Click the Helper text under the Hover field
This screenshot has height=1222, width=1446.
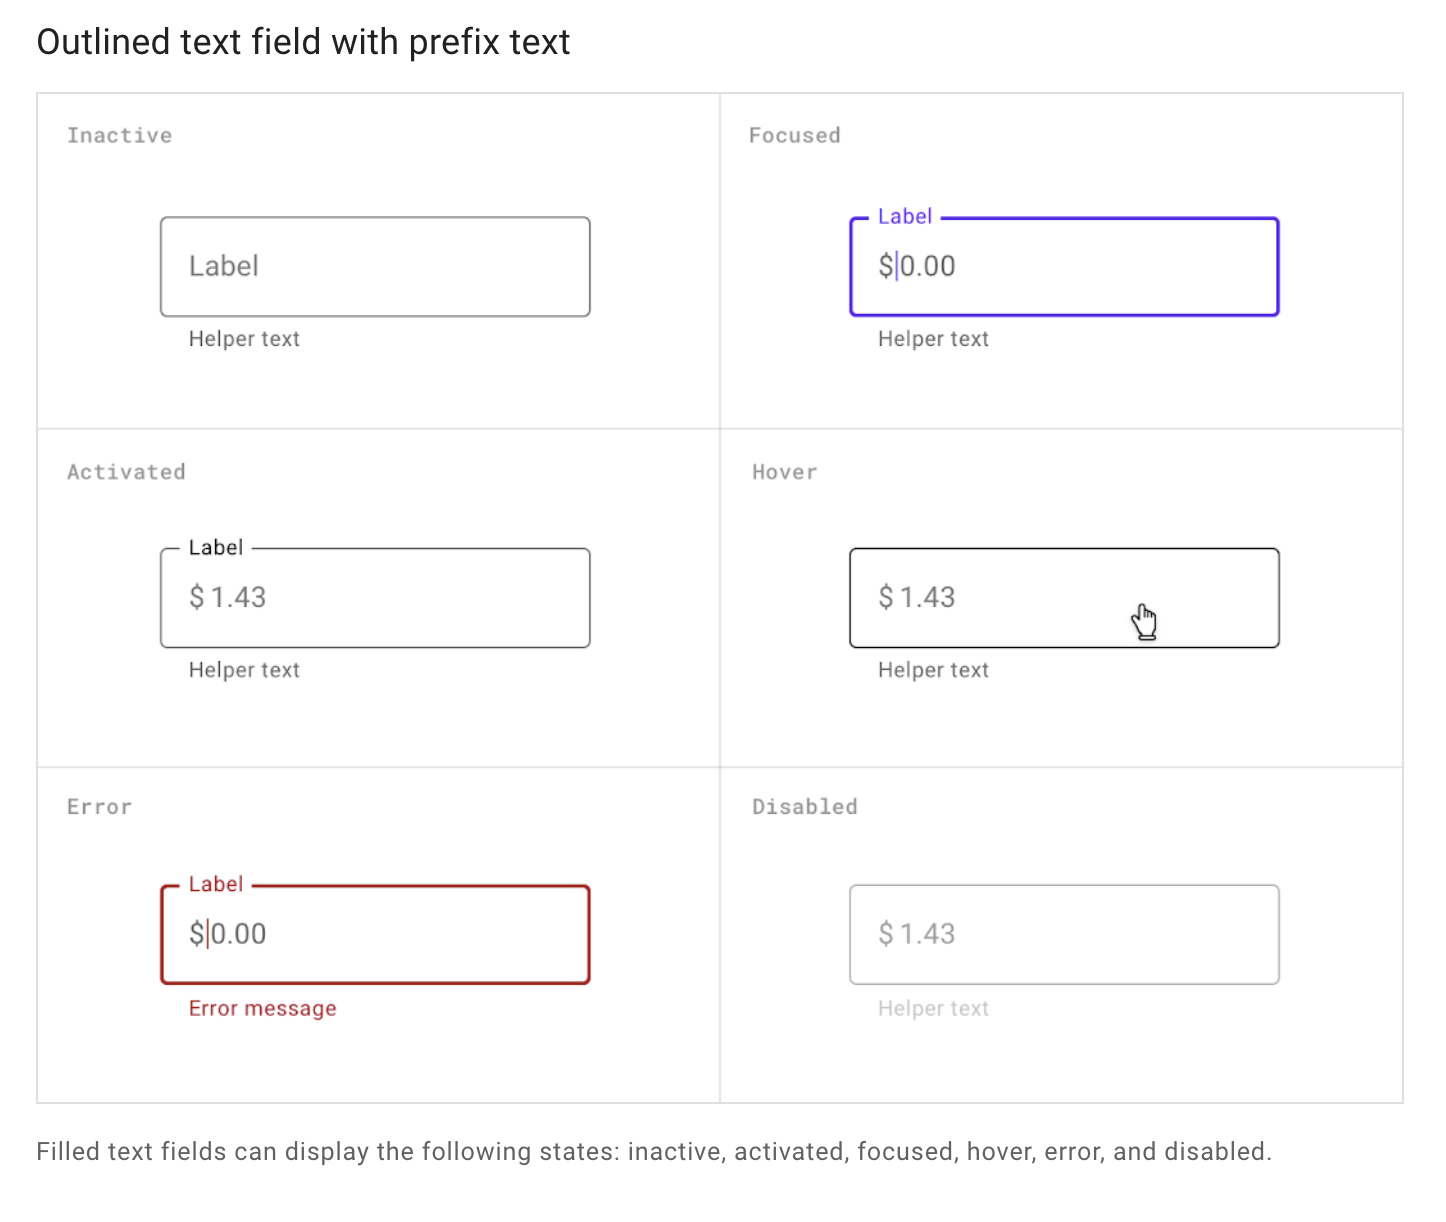click(x=932, y=670)
